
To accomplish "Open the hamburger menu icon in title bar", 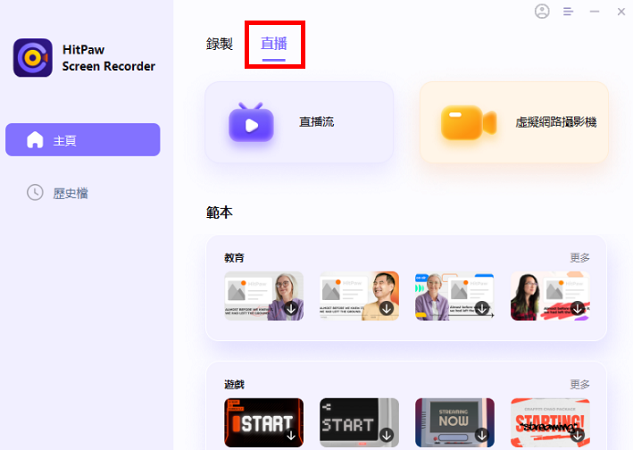I will [568, 12].
